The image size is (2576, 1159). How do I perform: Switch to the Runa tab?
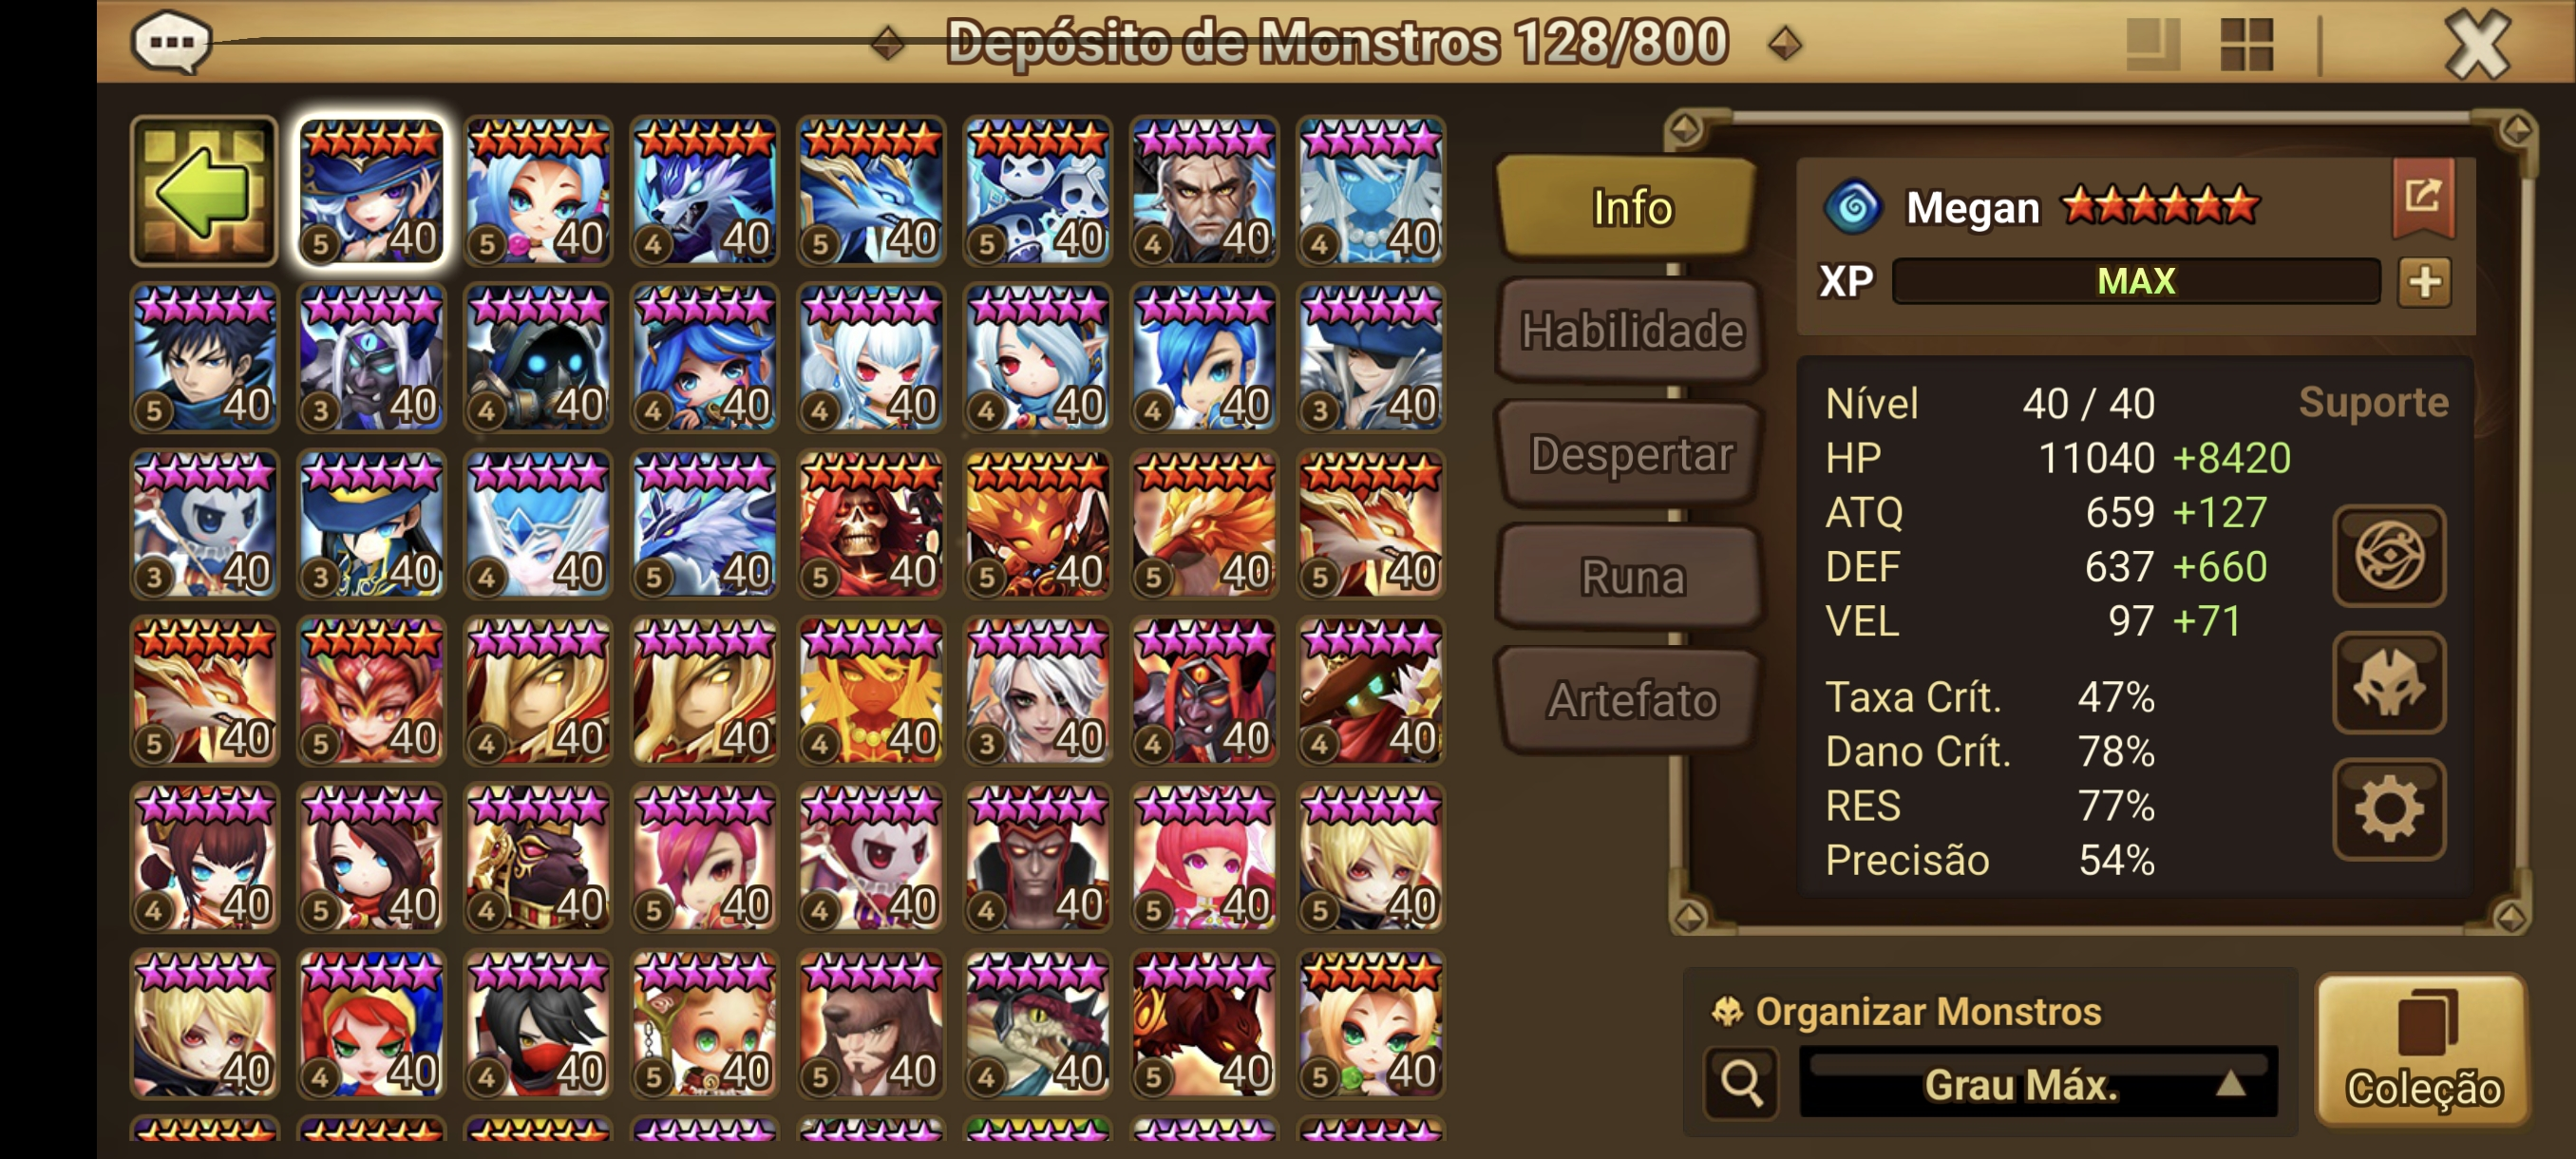click(1630, 577)
